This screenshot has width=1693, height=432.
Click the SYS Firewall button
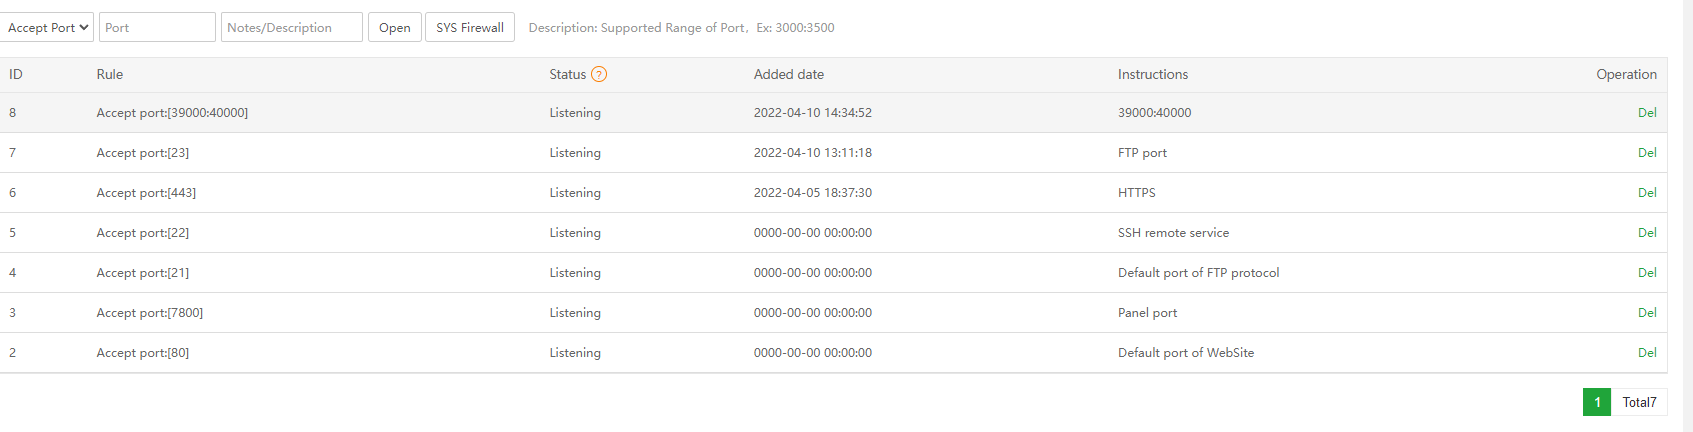pos(469,28)
